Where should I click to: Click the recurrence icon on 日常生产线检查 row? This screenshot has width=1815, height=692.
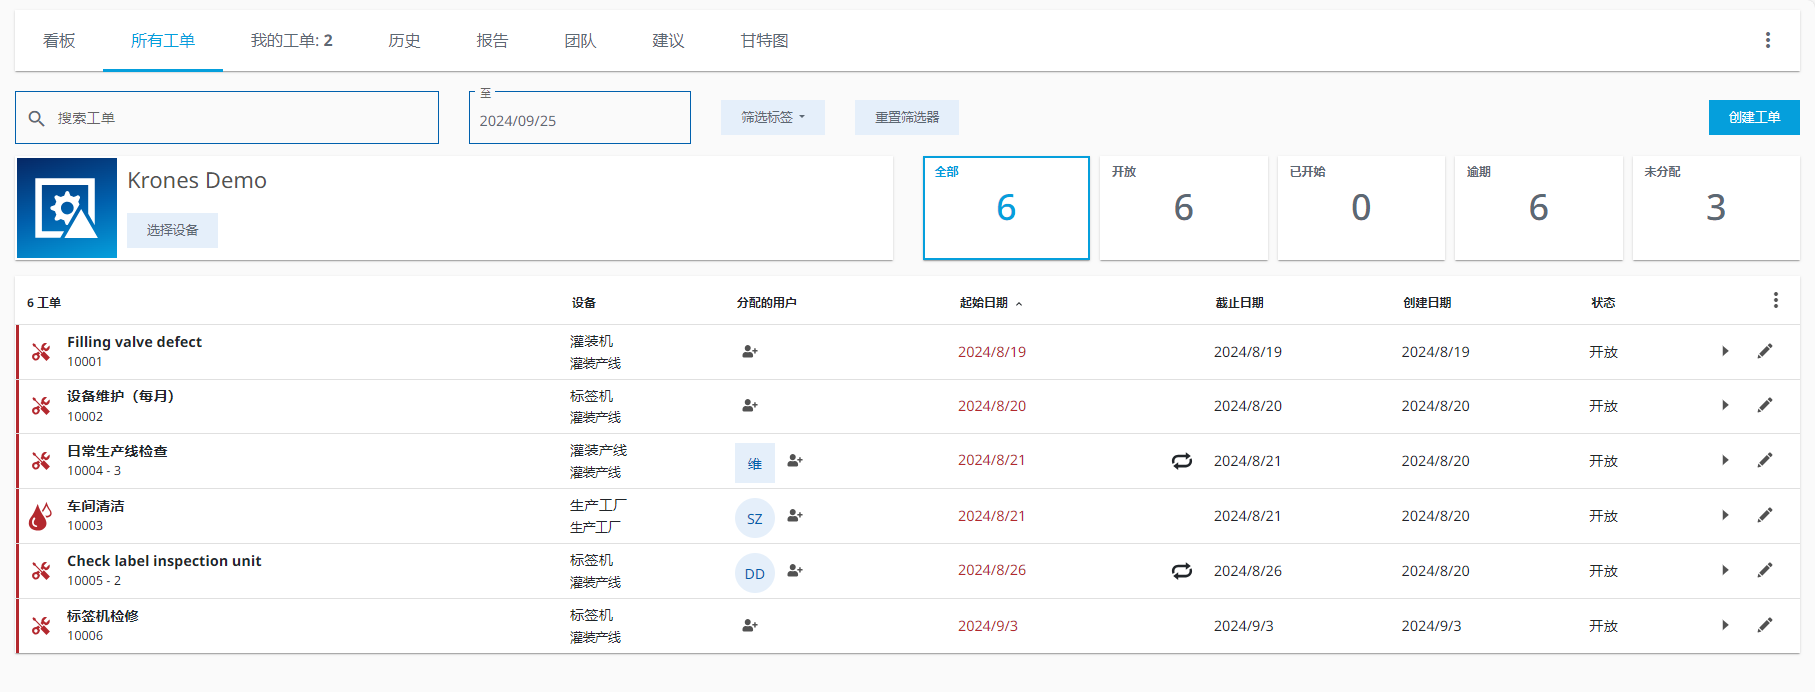1181,461
